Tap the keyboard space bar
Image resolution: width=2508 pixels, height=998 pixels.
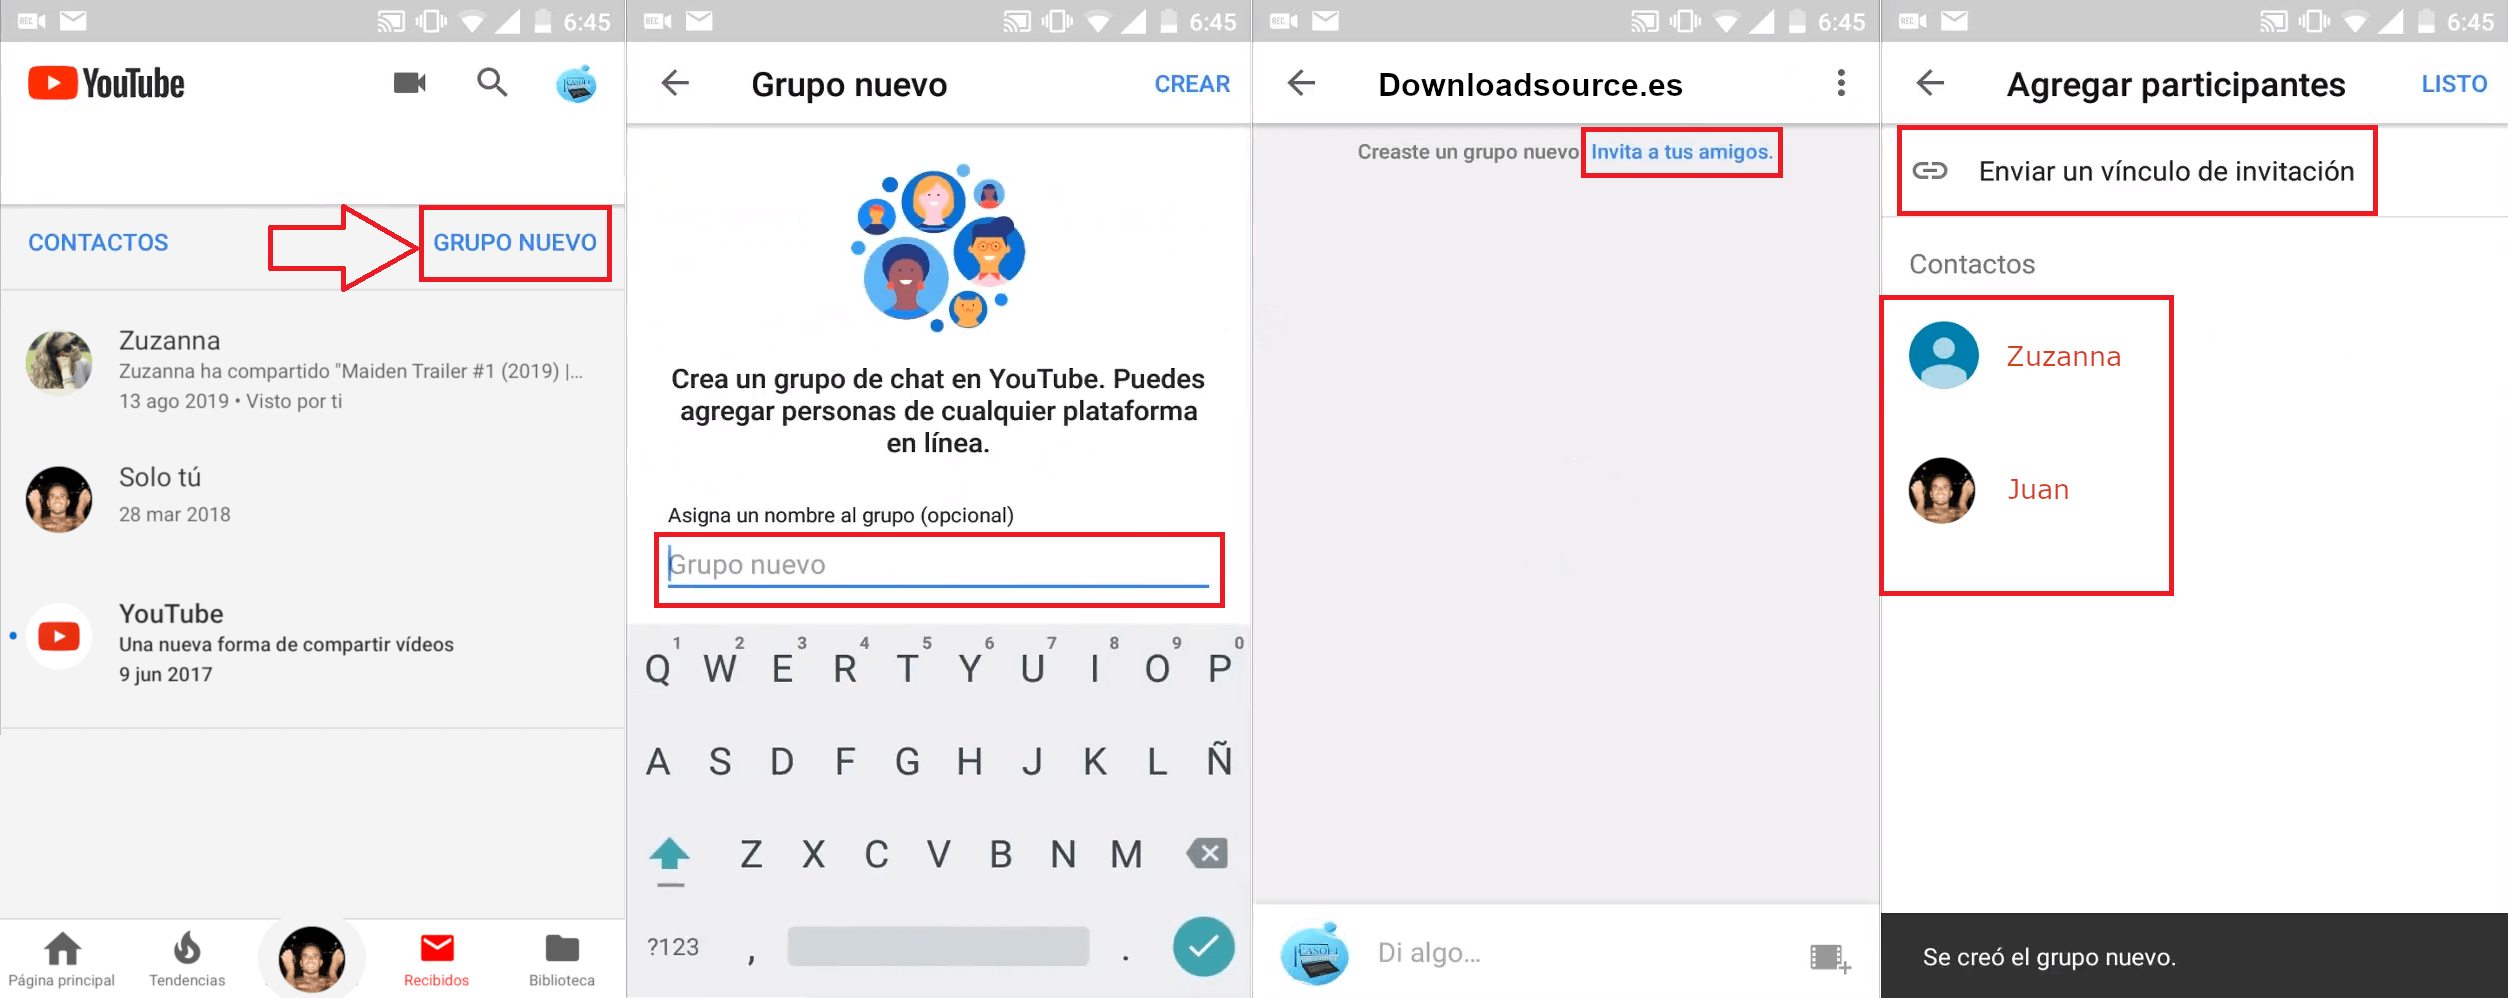click(938, 946)
